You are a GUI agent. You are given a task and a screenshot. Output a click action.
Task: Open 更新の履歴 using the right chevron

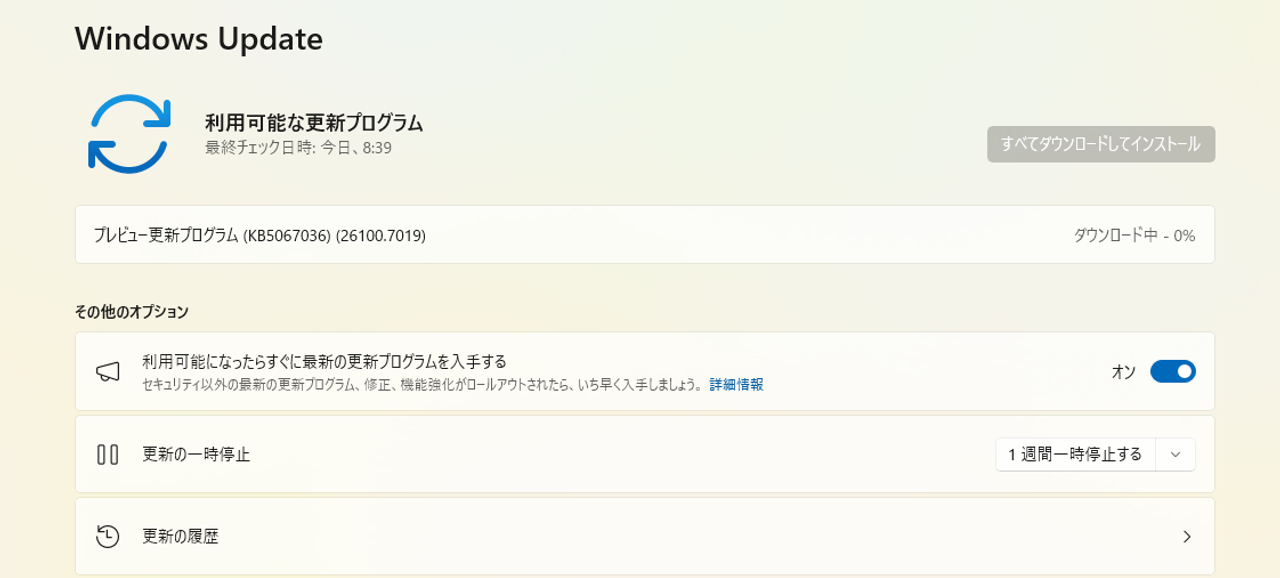tap(1187, 537)
